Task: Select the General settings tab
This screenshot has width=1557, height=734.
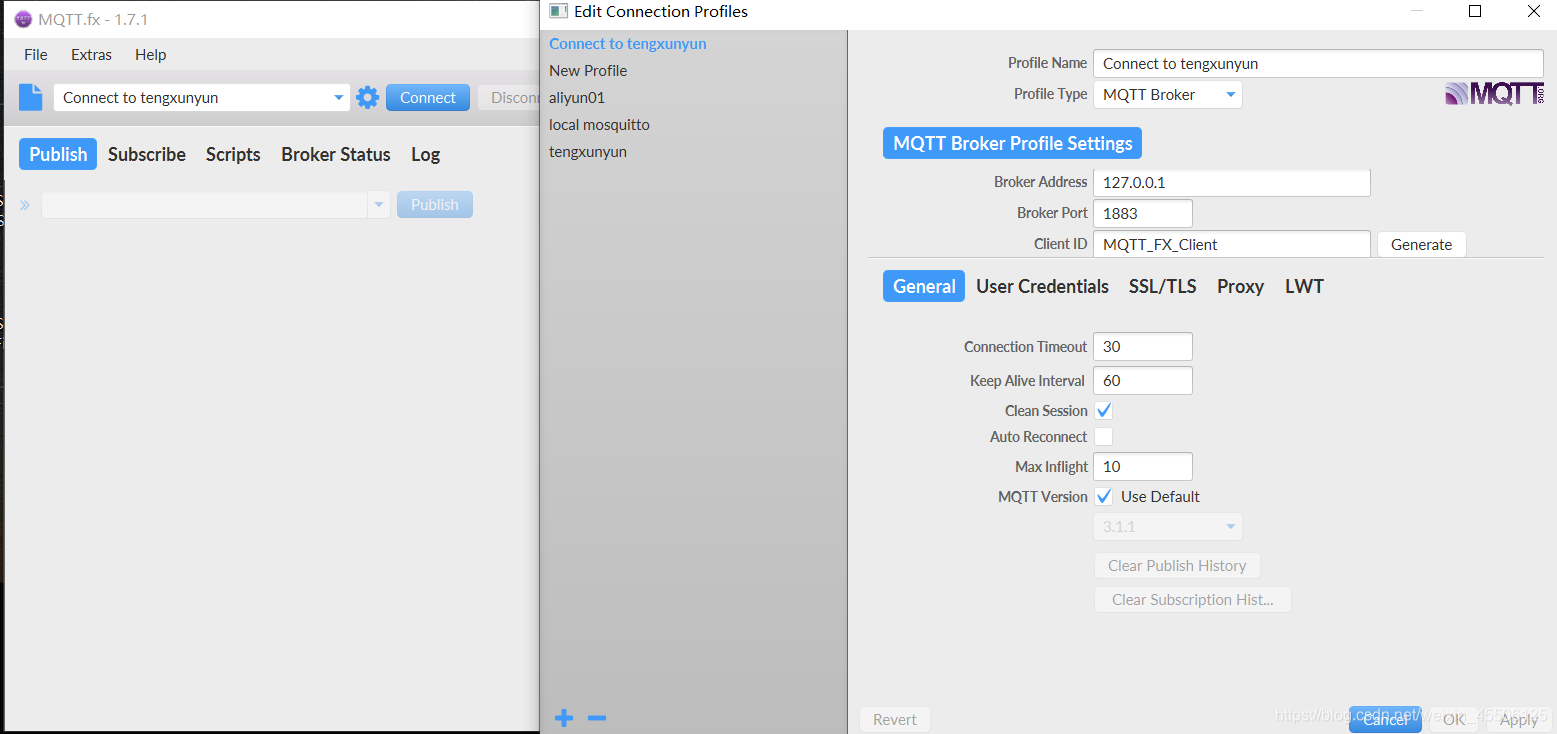Action: tap(924, 286)
